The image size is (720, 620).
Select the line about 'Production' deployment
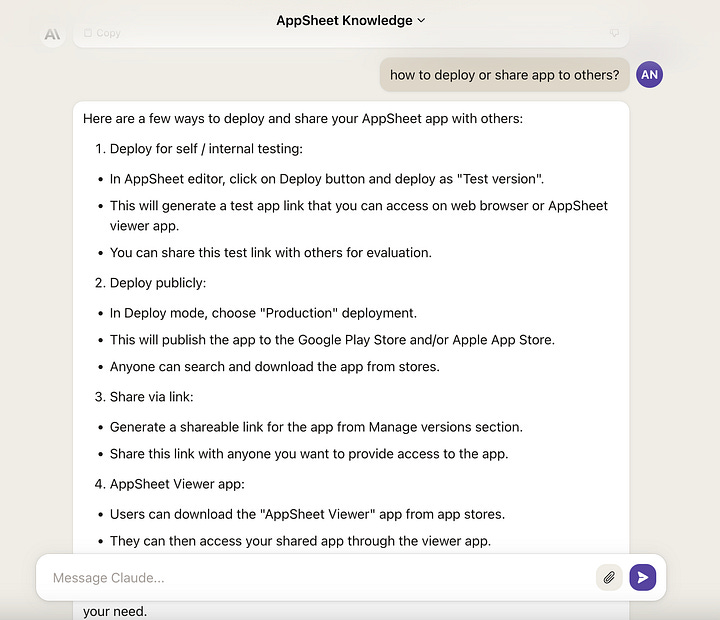click(x=263, y=313)
